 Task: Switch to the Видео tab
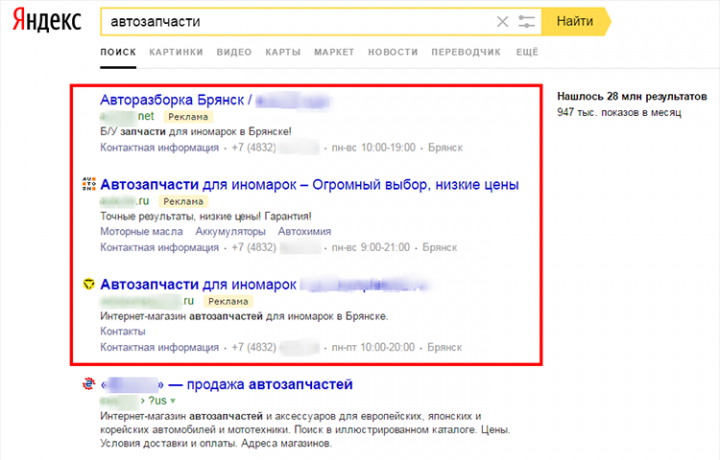[x=234, y=52]
